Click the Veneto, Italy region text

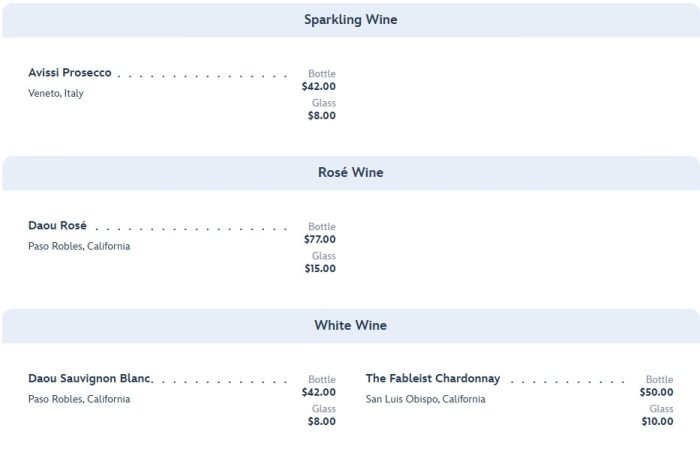pyautogui.click(x=56, y=94)
